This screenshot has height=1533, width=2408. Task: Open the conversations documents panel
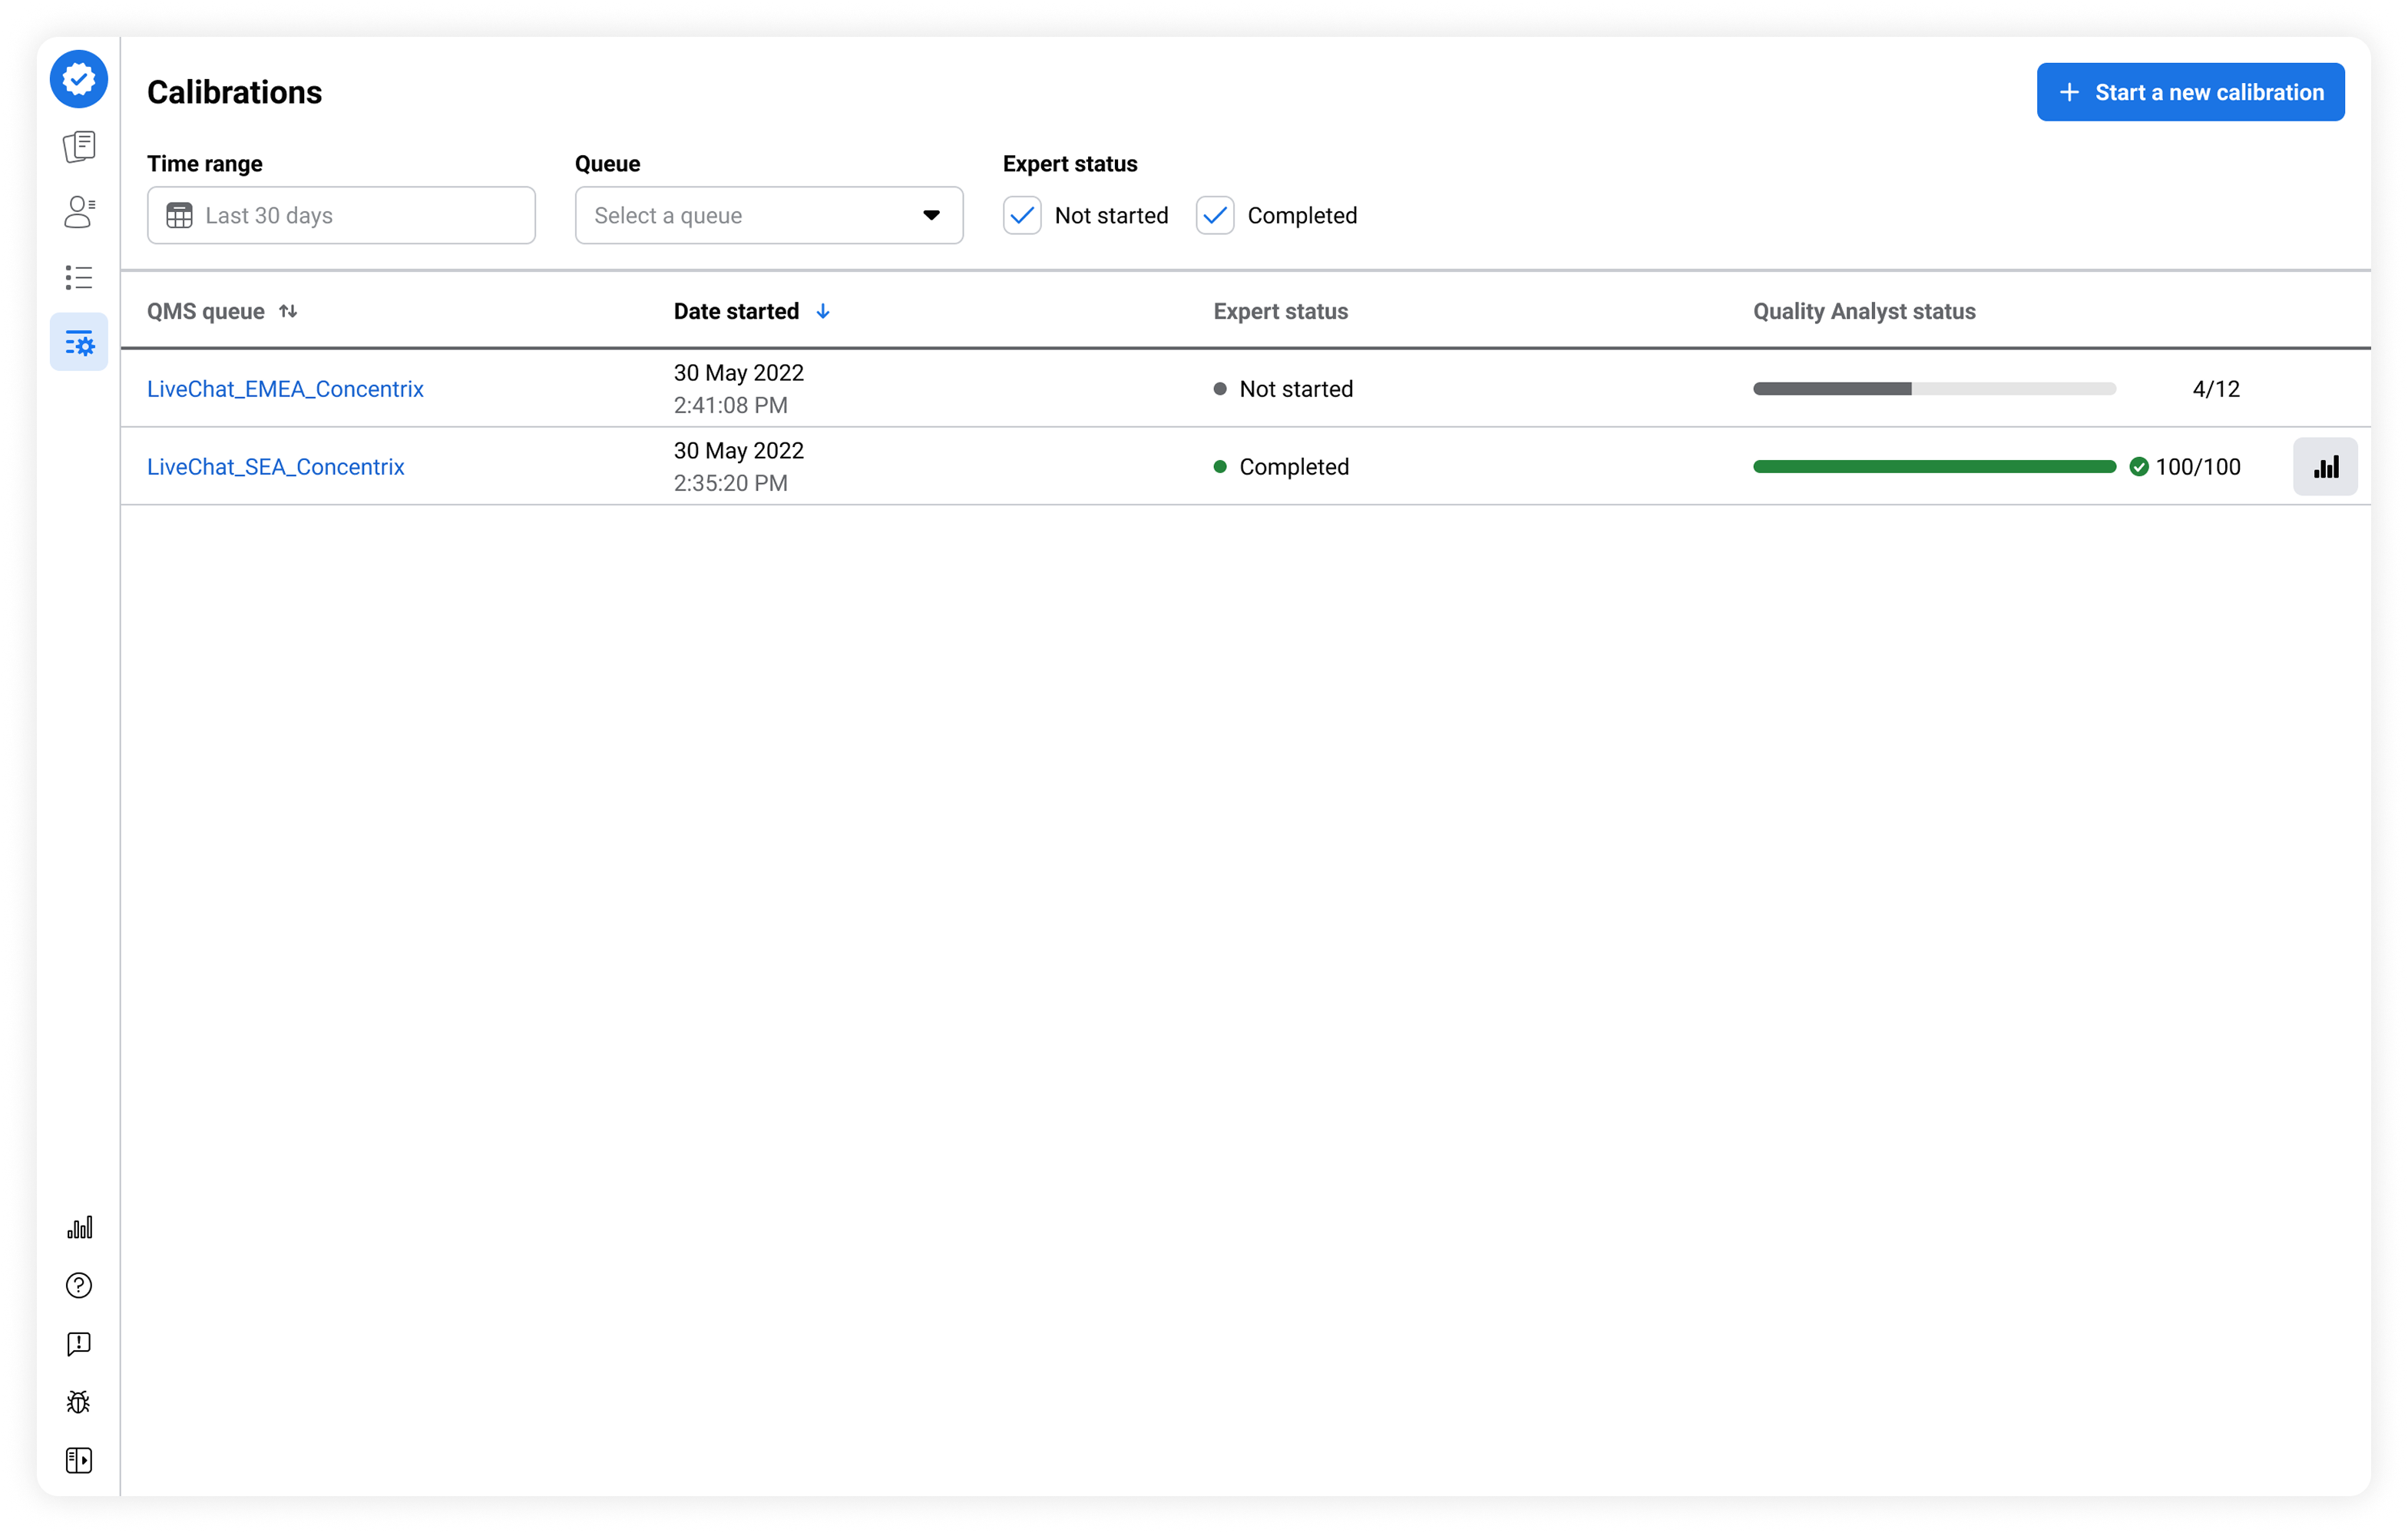(78, 146)
